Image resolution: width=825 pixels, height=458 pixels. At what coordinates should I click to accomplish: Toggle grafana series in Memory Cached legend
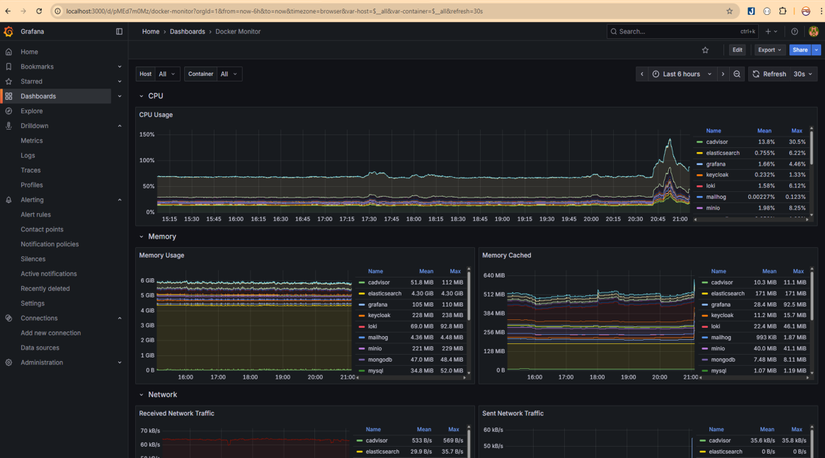[x=720, y=304]
